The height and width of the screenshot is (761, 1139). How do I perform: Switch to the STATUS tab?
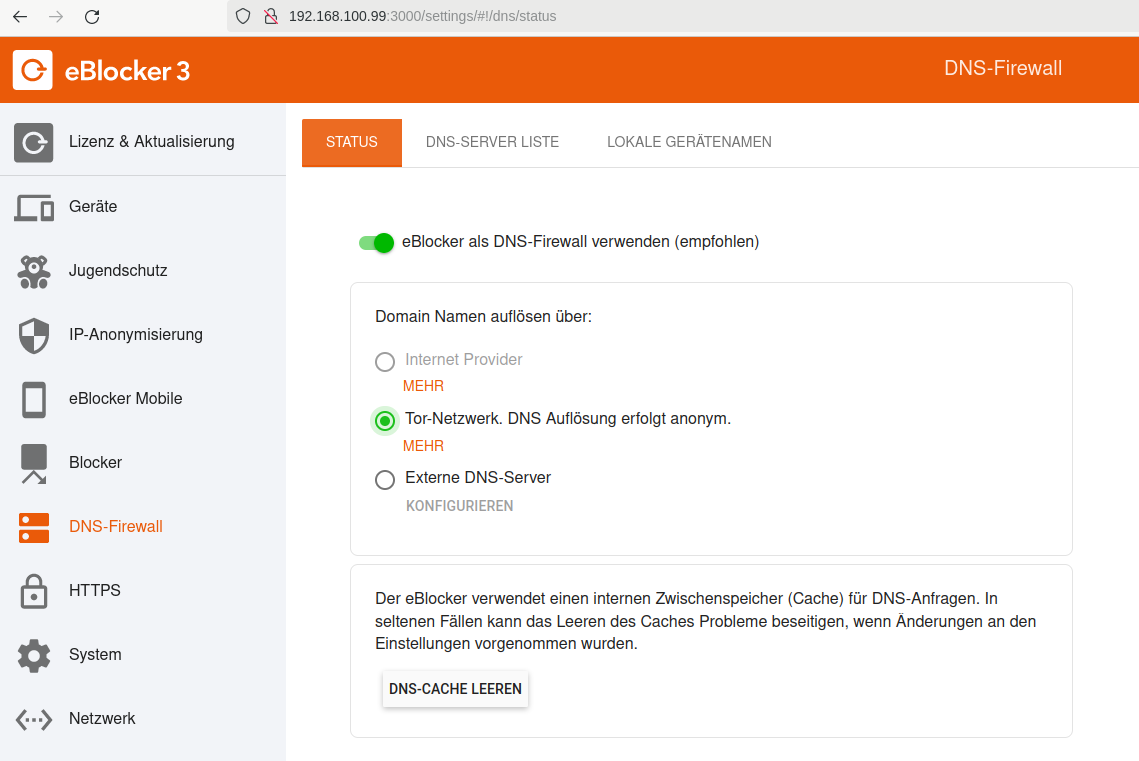pyautogui.click(x=352, y=142)
